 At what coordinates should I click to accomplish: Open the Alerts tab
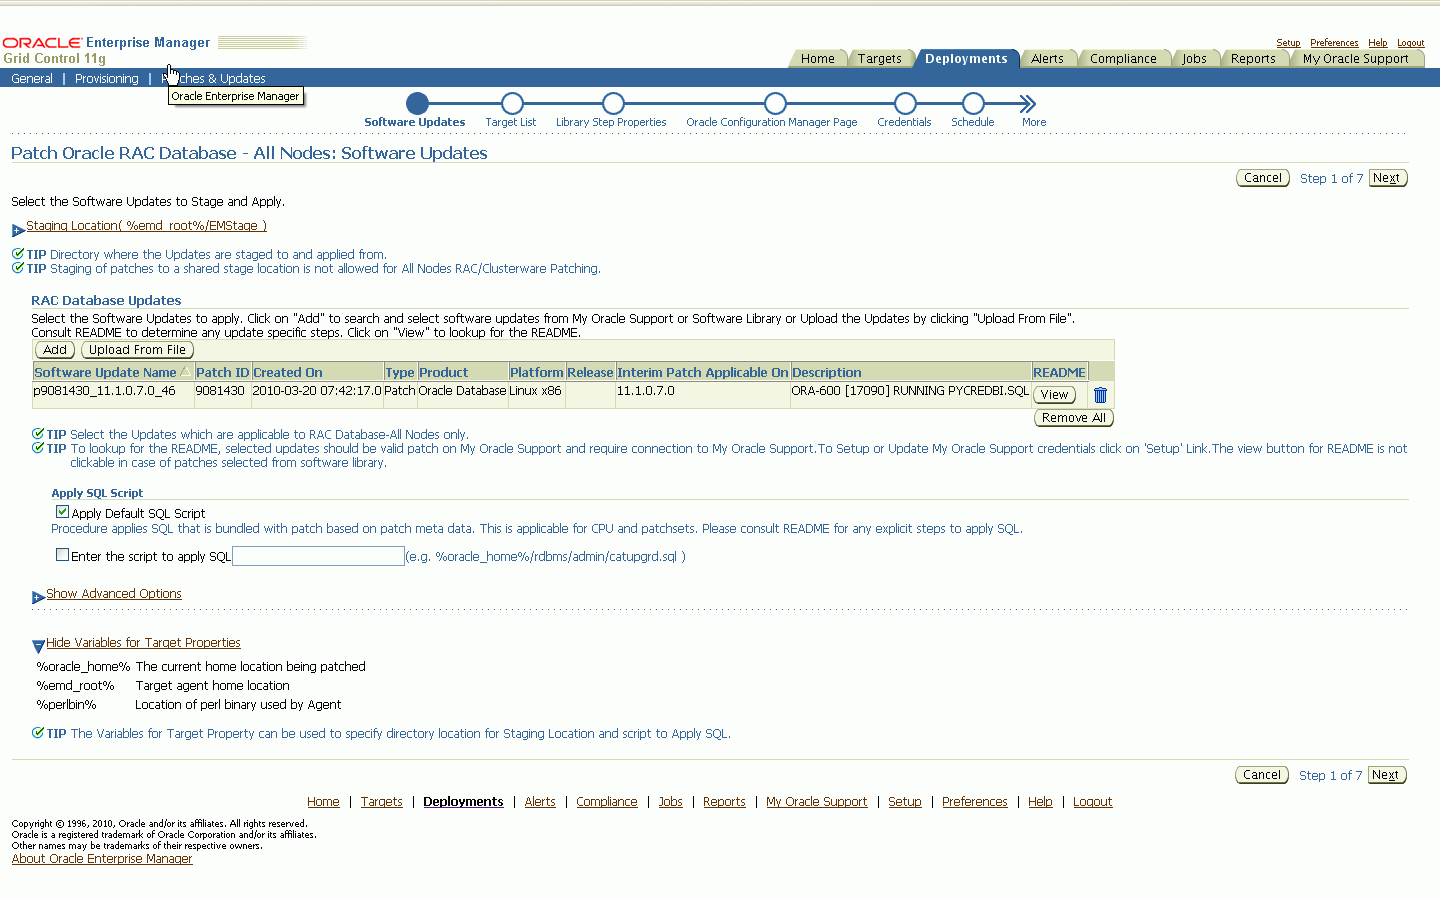[x=1047, y=59]
